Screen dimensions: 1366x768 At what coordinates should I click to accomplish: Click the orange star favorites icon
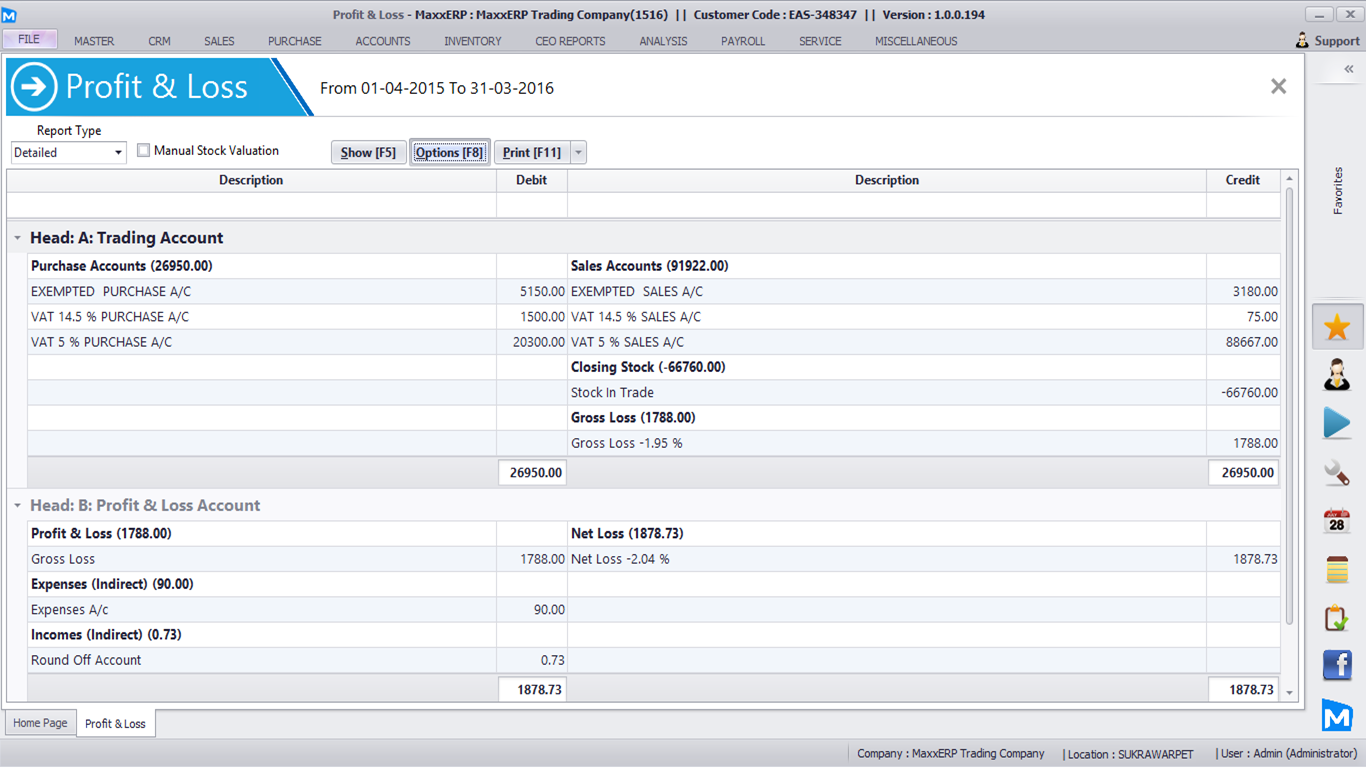click(1337, 327)
